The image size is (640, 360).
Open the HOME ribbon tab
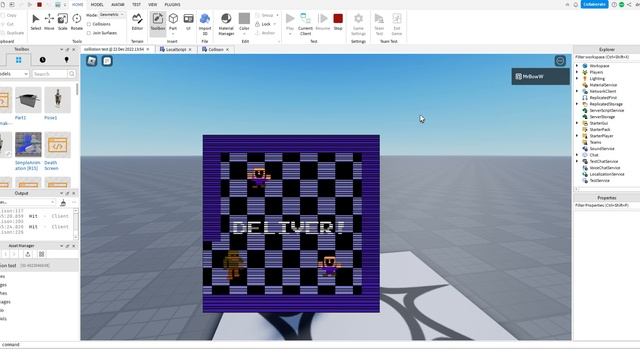click(x=78, y=4)
